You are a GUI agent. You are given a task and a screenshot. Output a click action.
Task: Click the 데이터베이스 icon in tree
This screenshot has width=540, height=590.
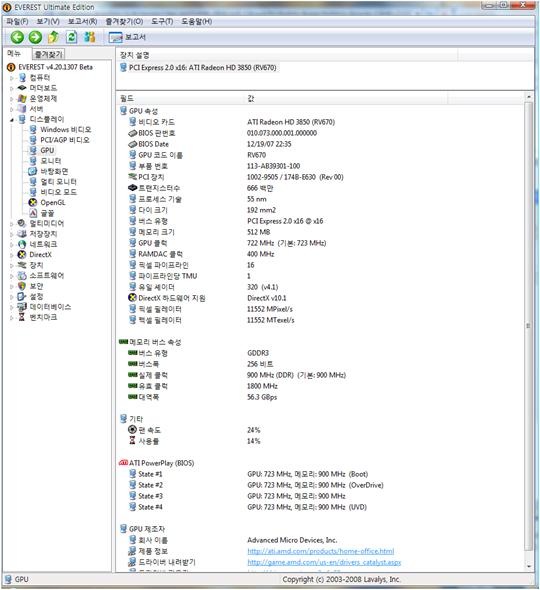tap(22, 307)
